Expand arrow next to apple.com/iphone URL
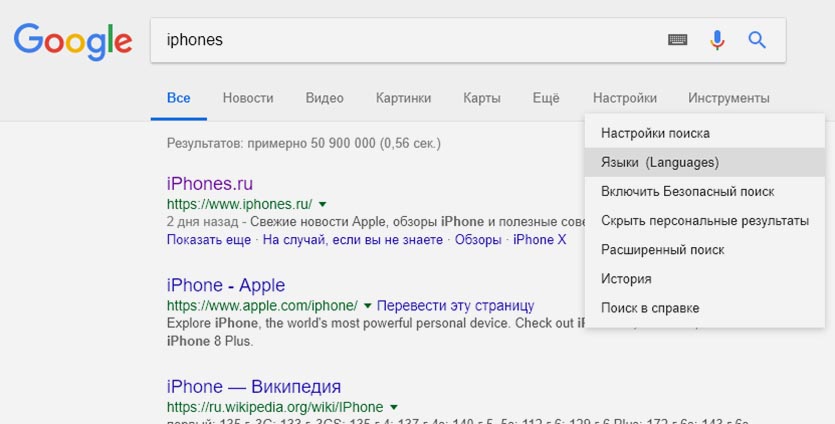 click(x=367, y=306)
